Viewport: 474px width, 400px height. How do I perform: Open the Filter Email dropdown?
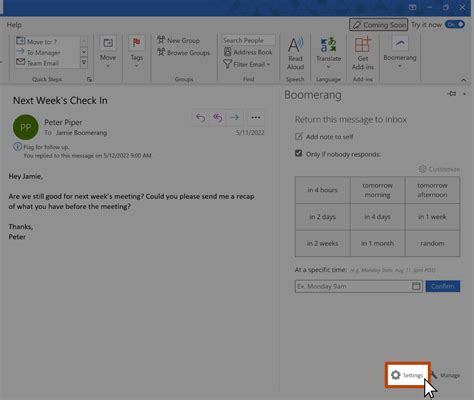coord(247,64)
